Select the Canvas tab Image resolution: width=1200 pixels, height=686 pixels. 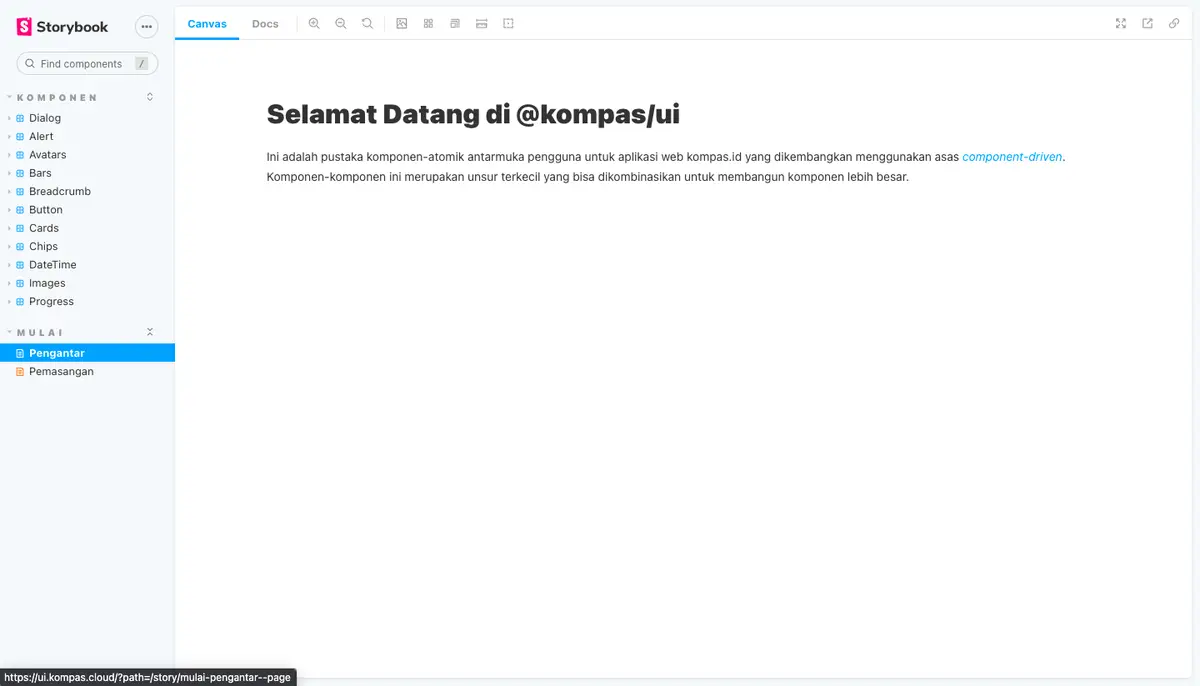point(207,23)
